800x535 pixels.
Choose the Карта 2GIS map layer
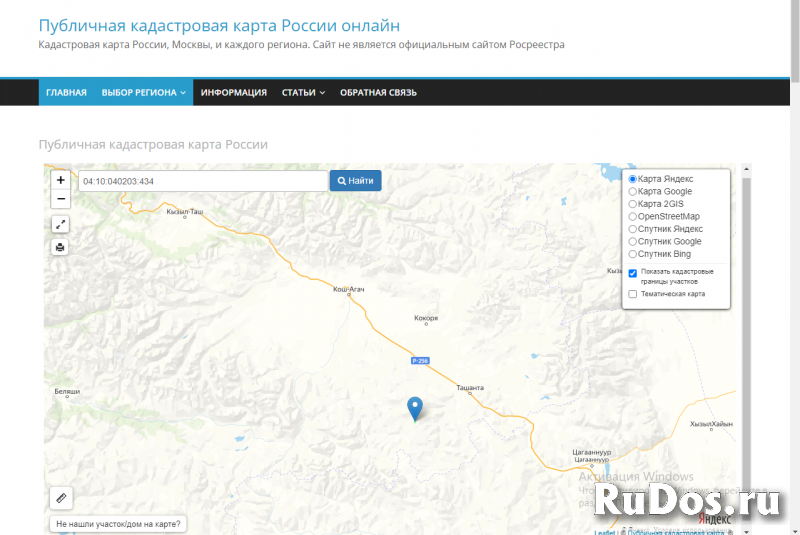(633, 204)
